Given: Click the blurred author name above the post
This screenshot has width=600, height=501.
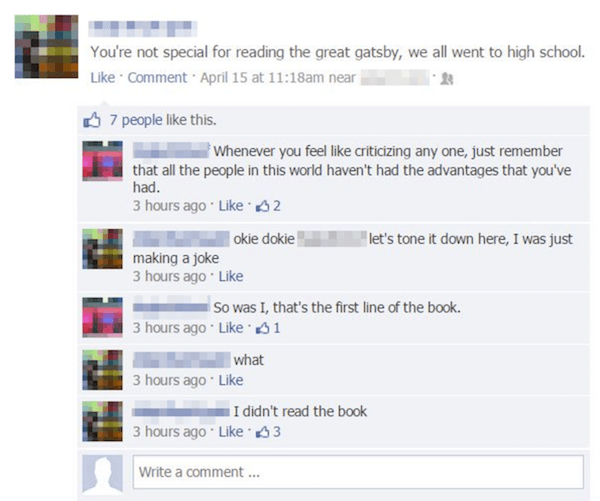Looking at the screenshot, I should tap(143, 29).
